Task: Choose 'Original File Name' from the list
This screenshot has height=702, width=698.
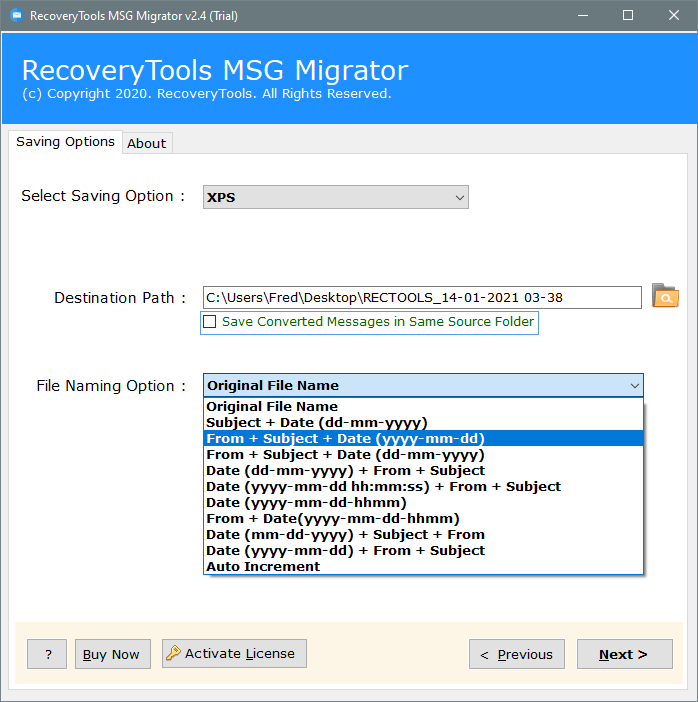Action: pyautogui.click(x=423, y=407)
